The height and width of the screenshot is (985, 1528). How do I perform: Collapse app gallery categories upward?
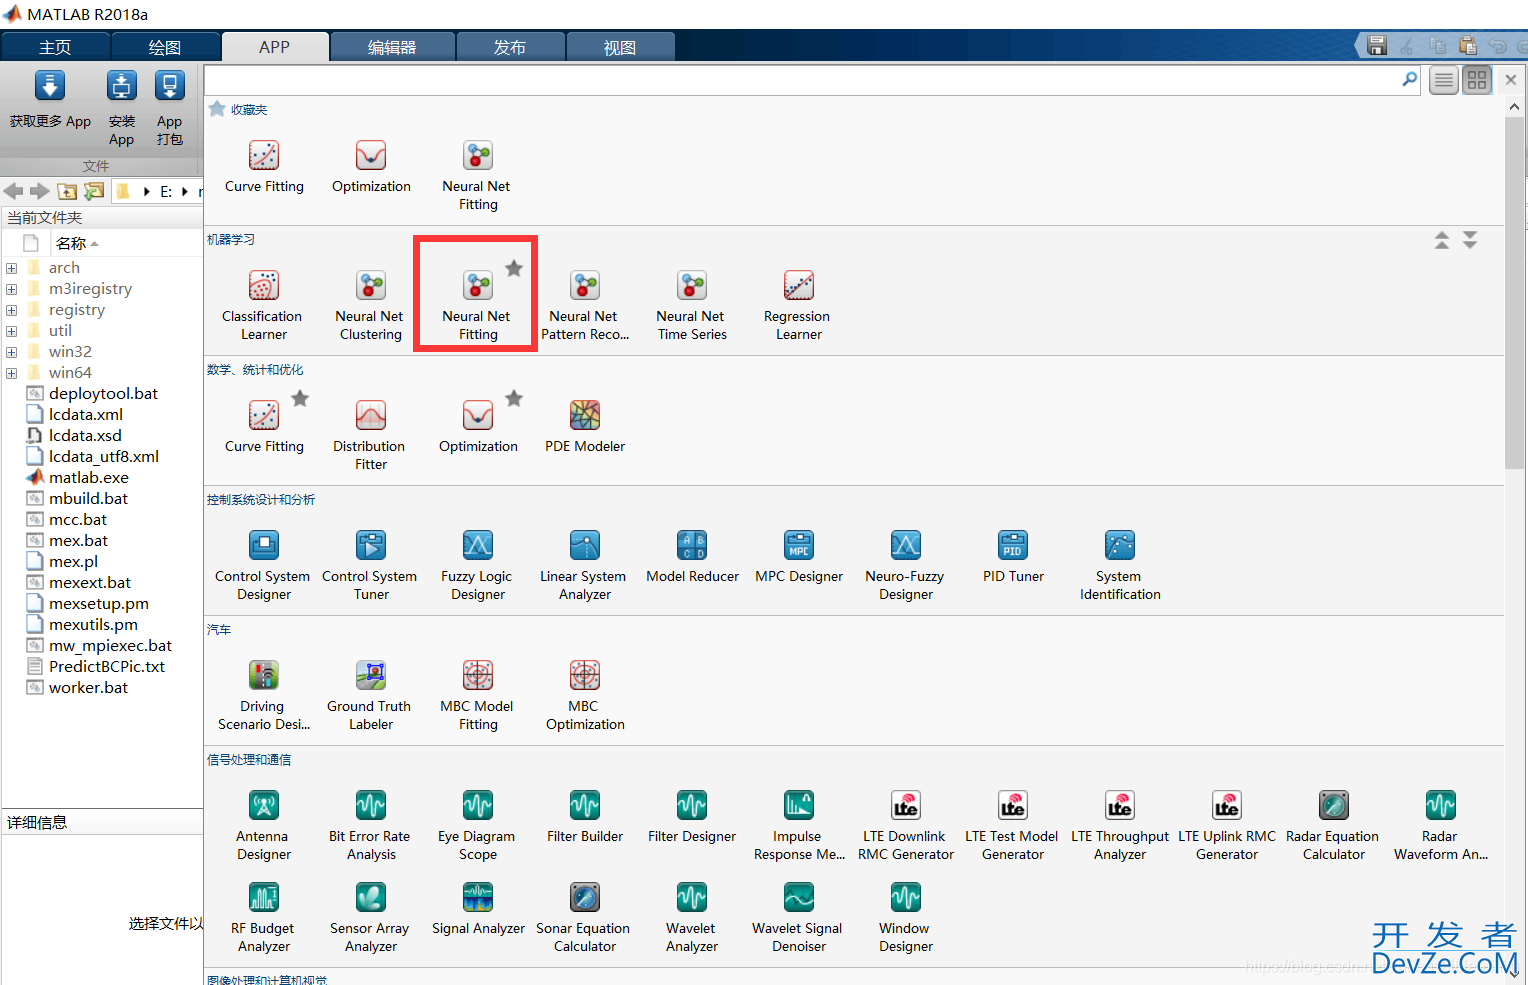[x=1442, y=240]
